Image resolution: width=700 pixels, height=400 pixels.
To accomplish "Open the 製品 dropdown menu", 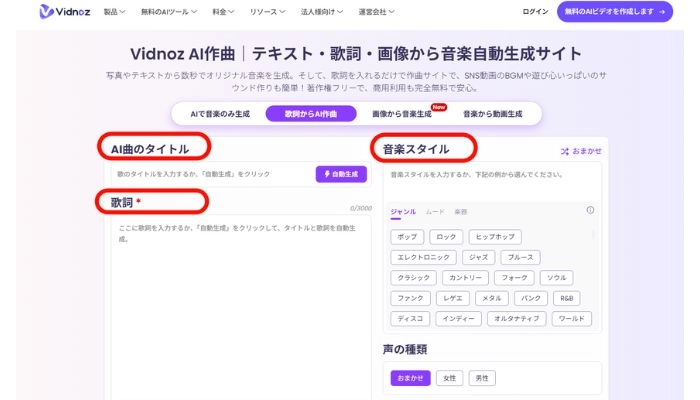I will click(x=114, y=12).
